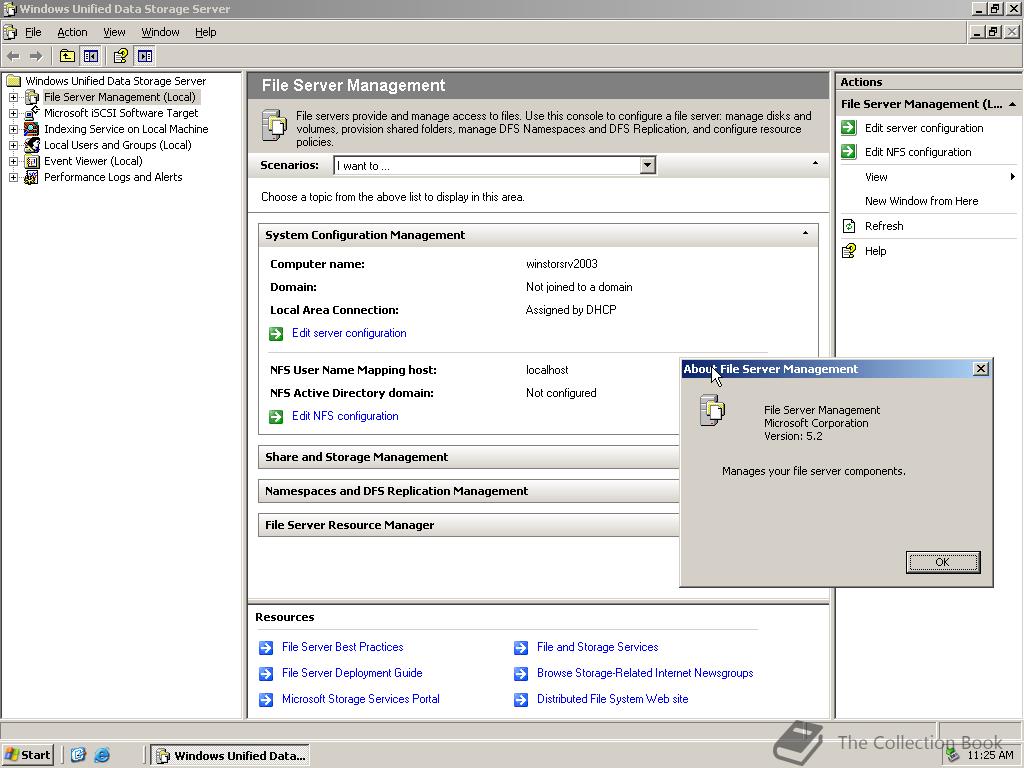Click blue arrow icon for Distributed File System Web site
Viewport: 1024px width, 768px height.
click(520, 700)
